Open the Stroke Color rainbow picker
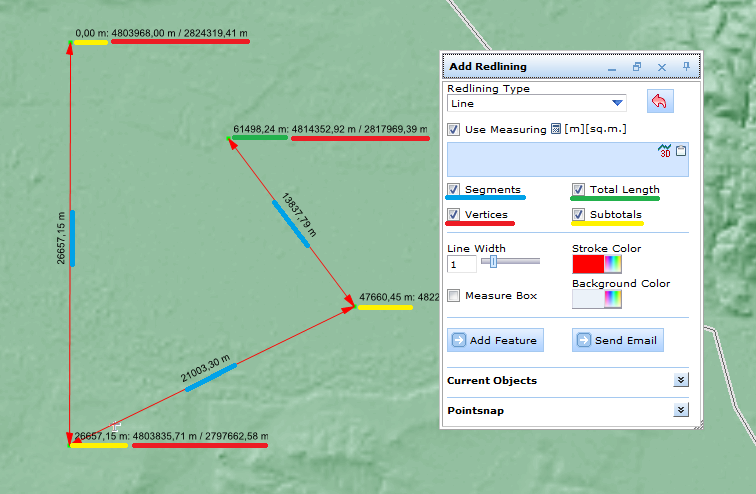 [x=613, y=264]
